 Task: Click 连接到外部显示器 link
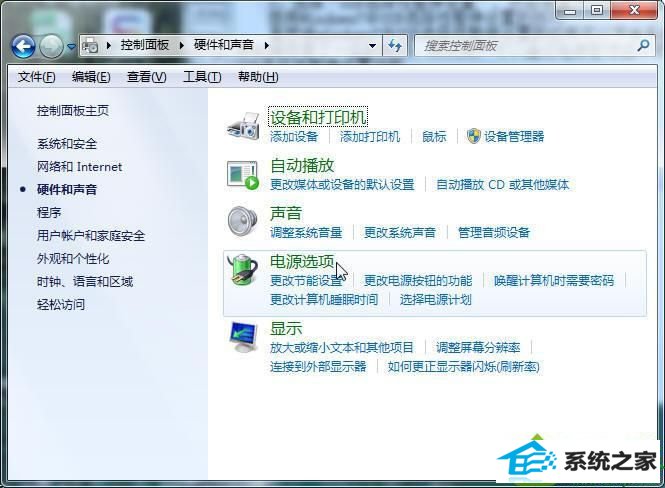click(x=318, y=367)
